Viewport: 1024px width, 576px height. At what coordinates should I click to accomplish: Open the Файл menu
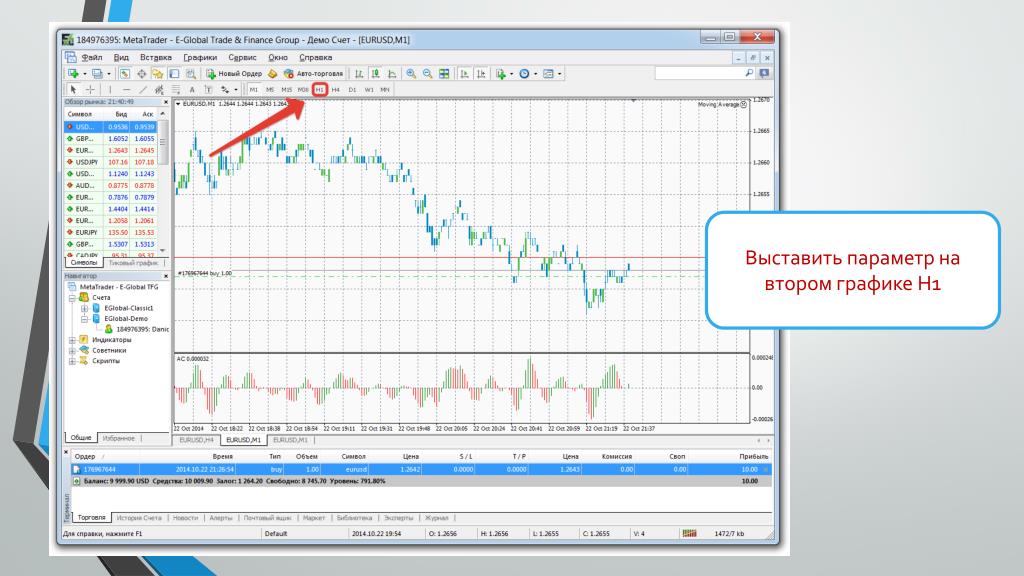click(x=92, y=57)
